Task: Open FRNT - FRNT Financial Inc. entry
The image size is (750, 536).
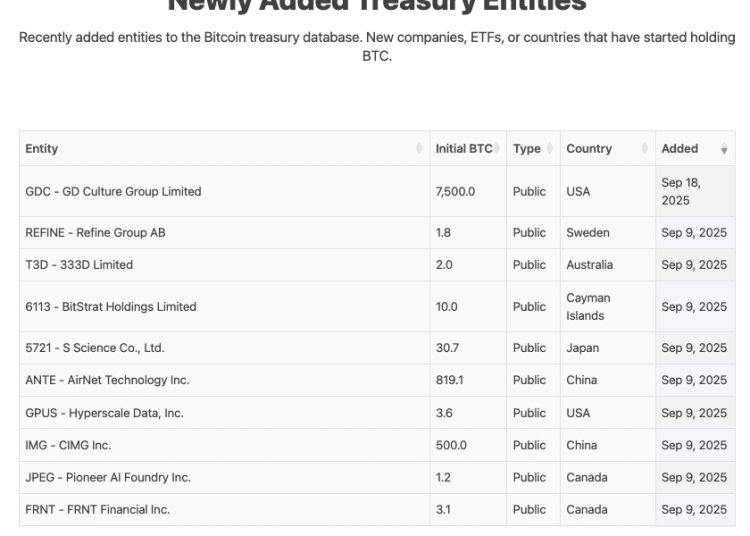Action: tap(97, 510)
